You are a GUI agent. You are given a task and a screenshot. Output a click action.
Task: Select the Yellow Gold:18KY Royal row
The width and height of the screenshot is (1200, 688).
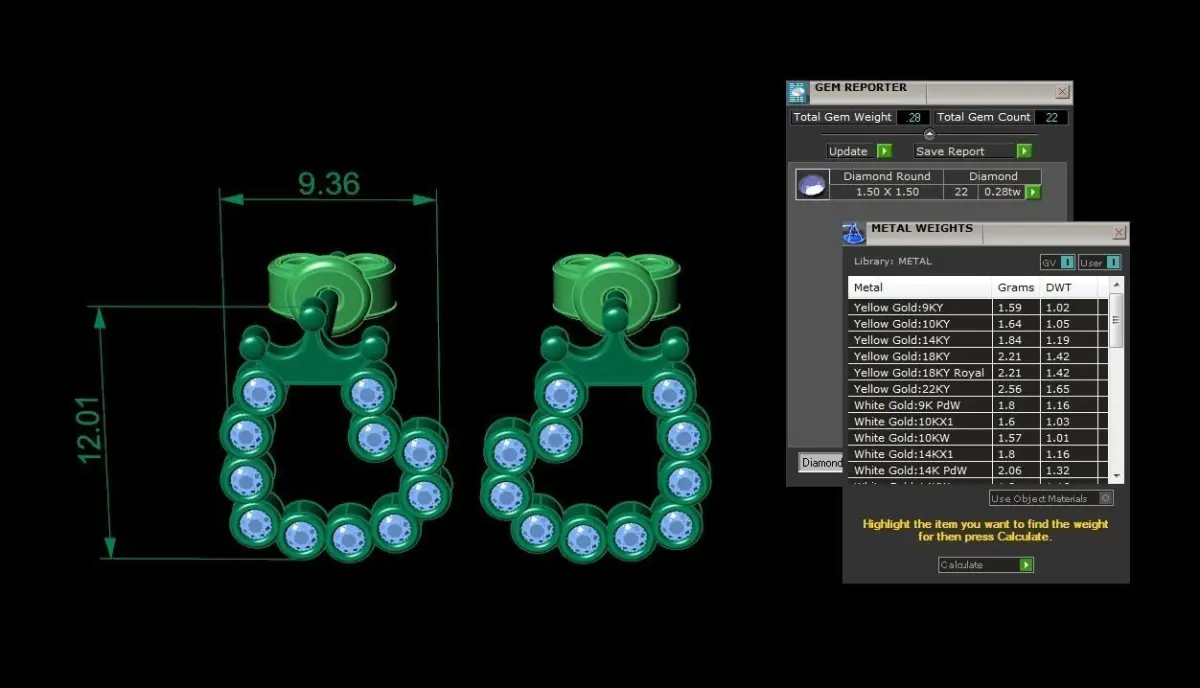(x=979, y=373)
